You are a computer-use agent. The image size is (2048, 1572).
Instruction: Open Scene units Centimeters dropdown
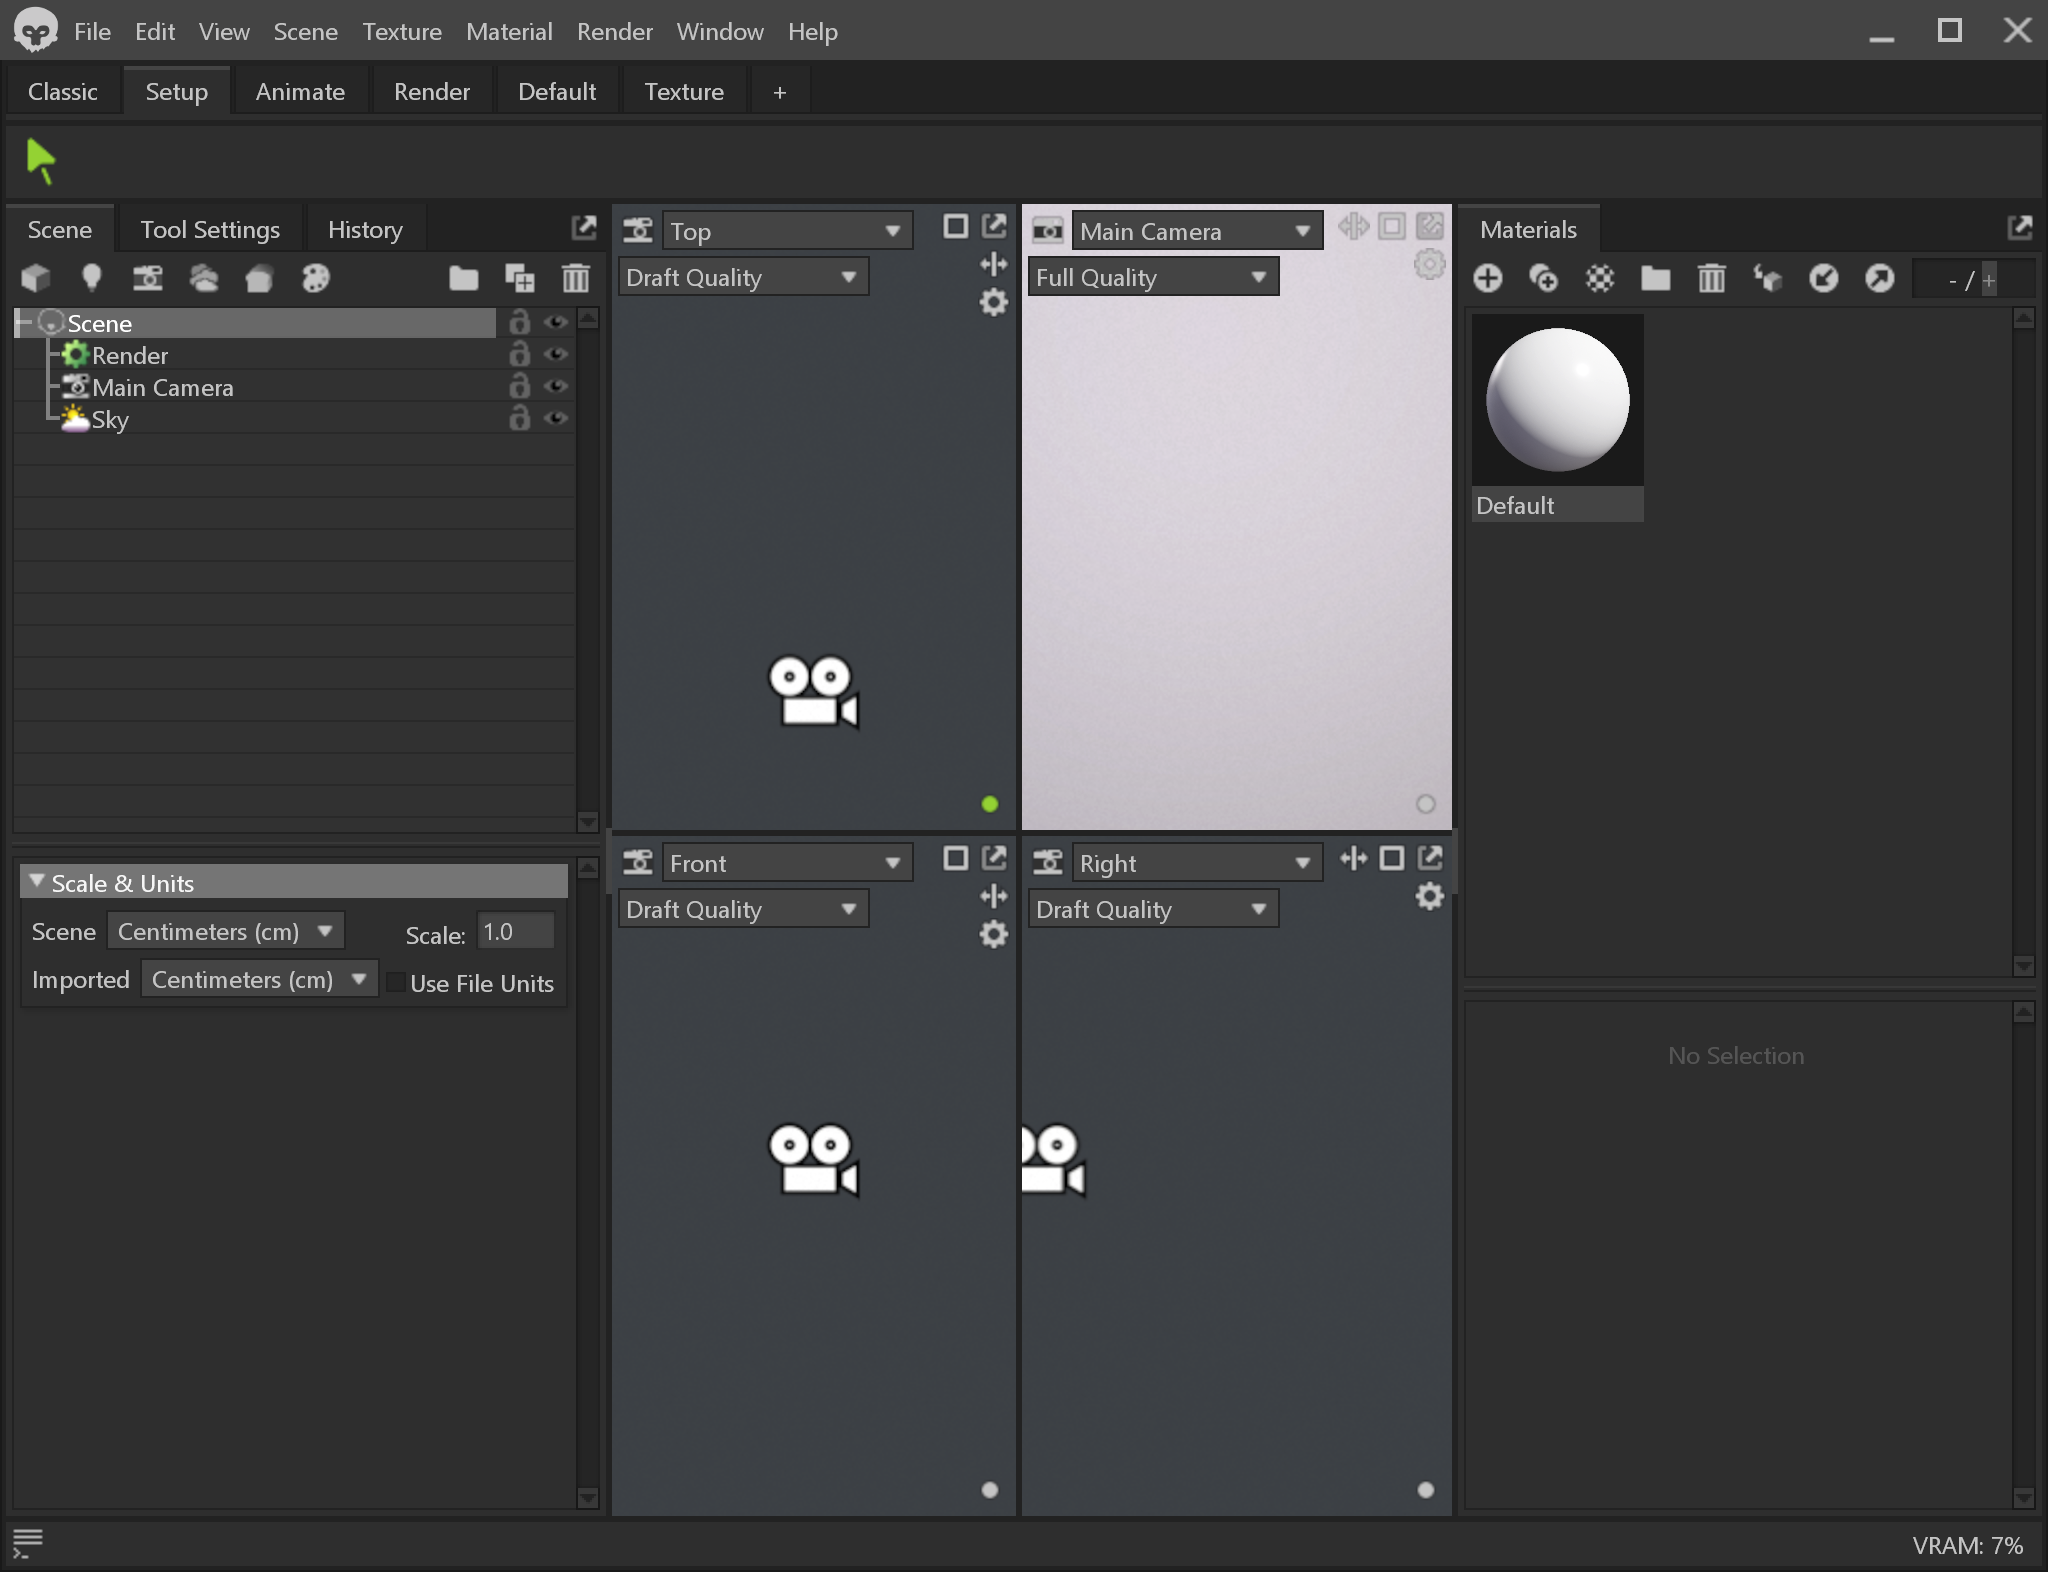[x=225, y=931]
